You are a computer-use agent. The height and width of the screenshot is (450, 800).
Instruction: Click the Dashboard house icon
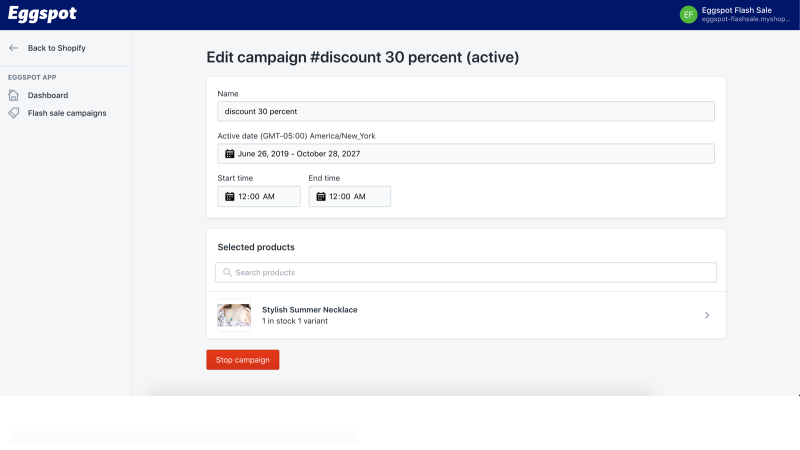point(14,95)
